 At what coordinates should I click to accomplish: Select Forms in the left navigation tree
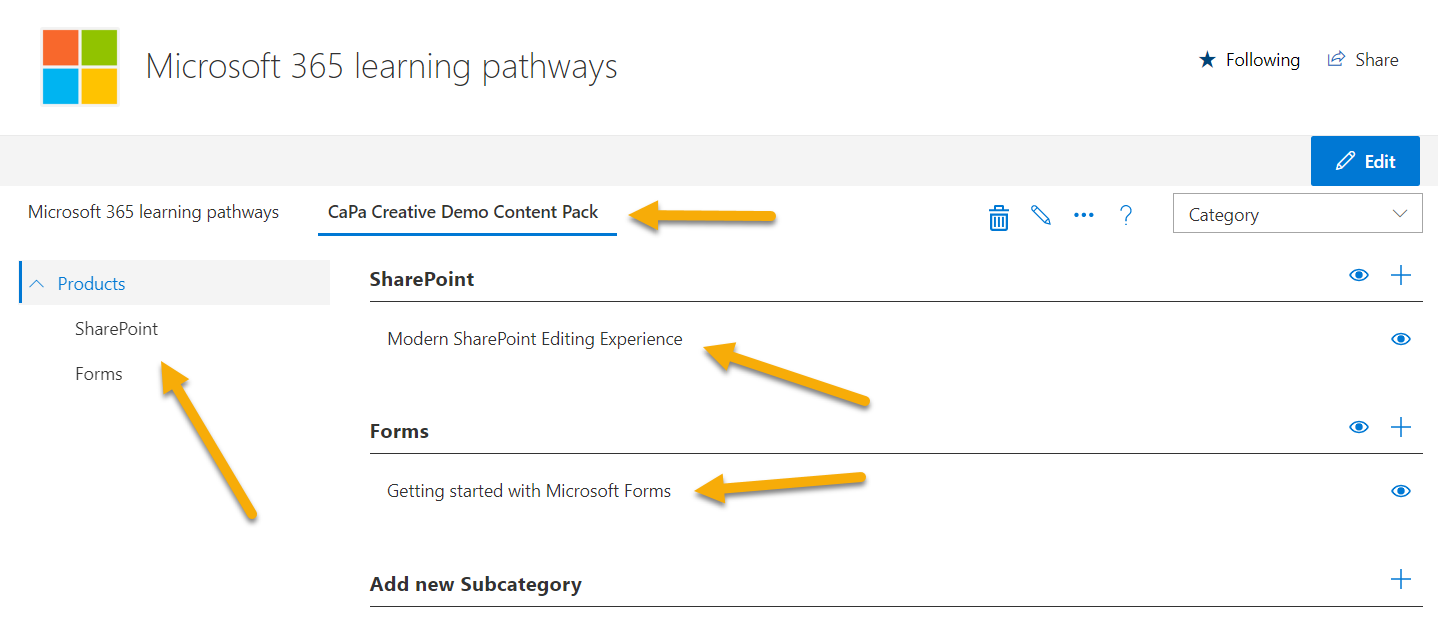click(x=98, y=373)
